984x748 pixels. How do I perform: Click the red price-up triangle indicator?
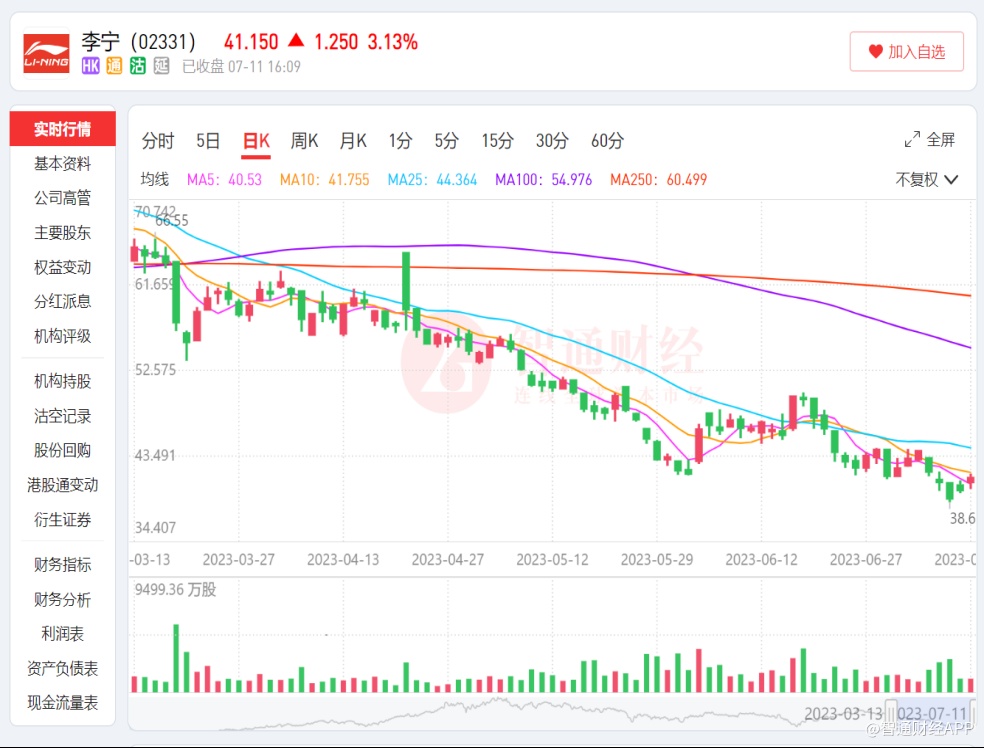(x=296, y=41)
